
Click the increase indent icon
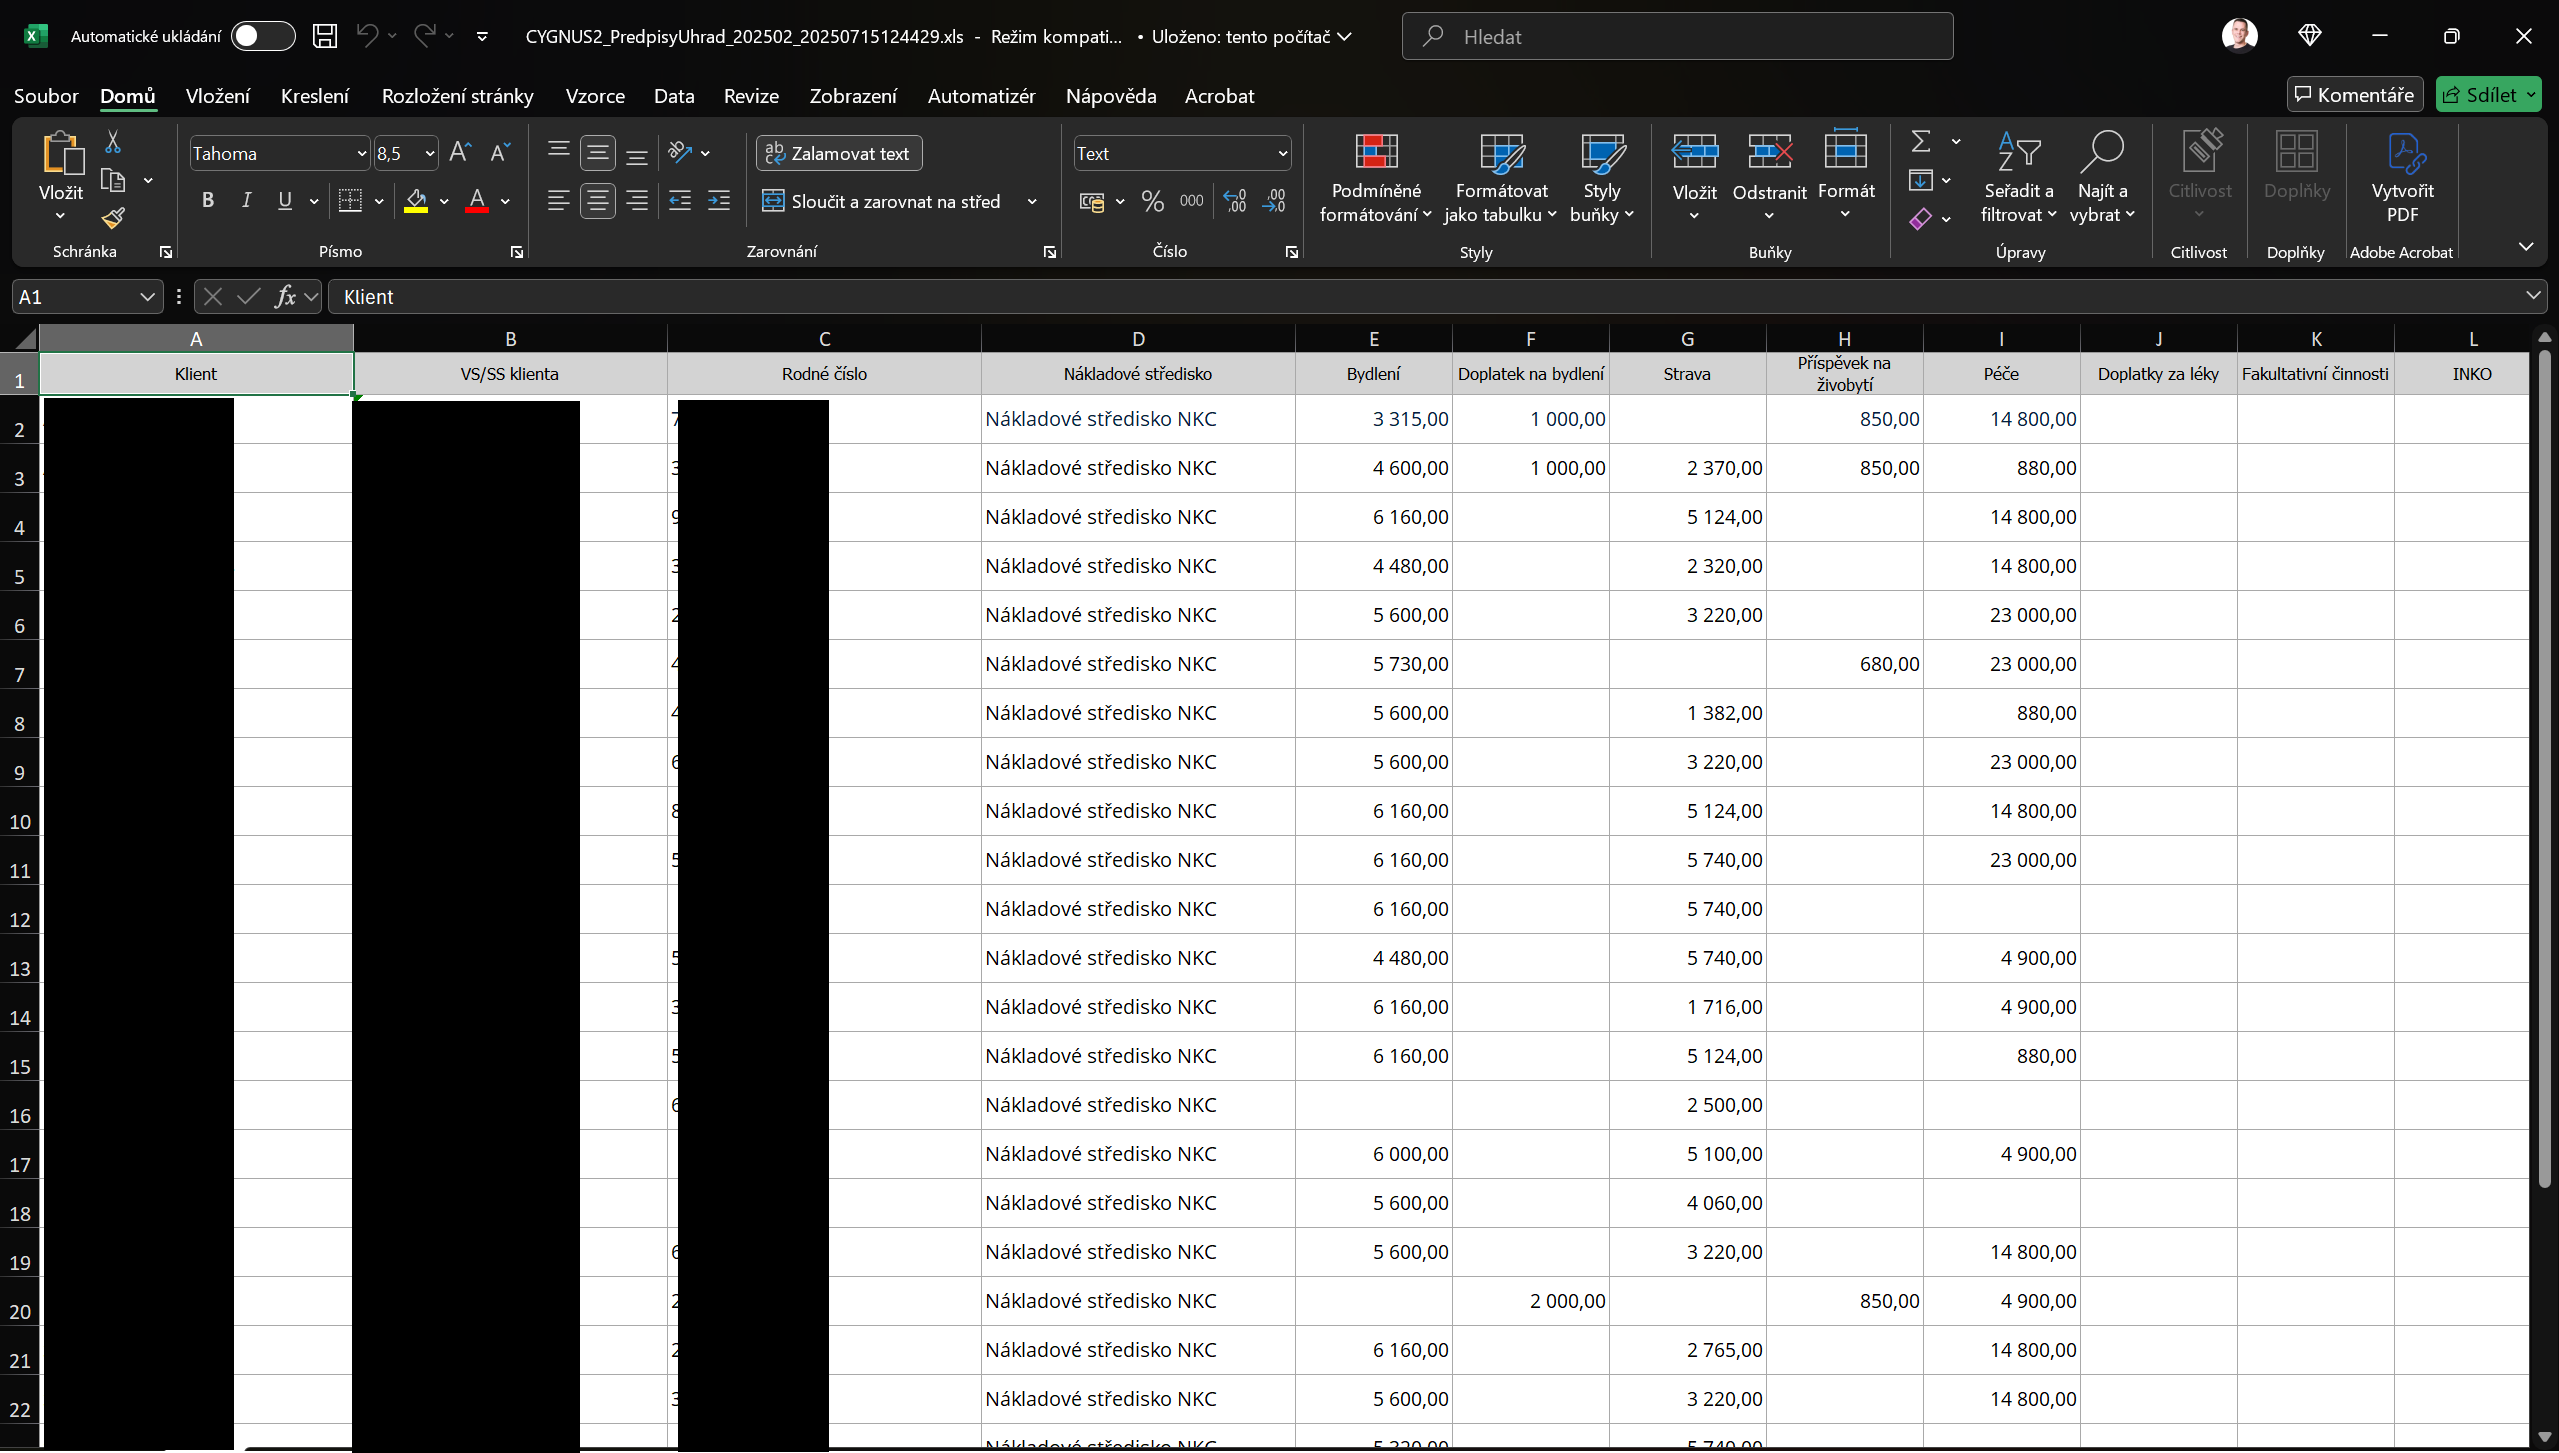coord(718,202)
